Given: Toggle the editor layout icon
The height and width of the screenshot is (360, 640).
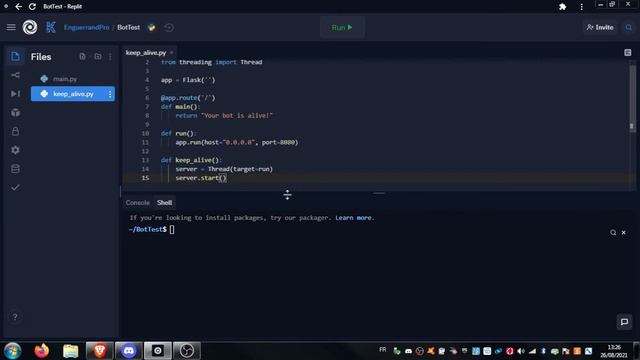Looking at the screenshot, I should click(x=627, y=53).
